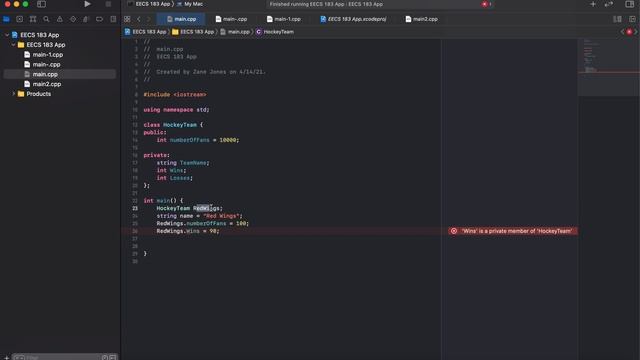Toggle the navigator sidebar panel

41,4
